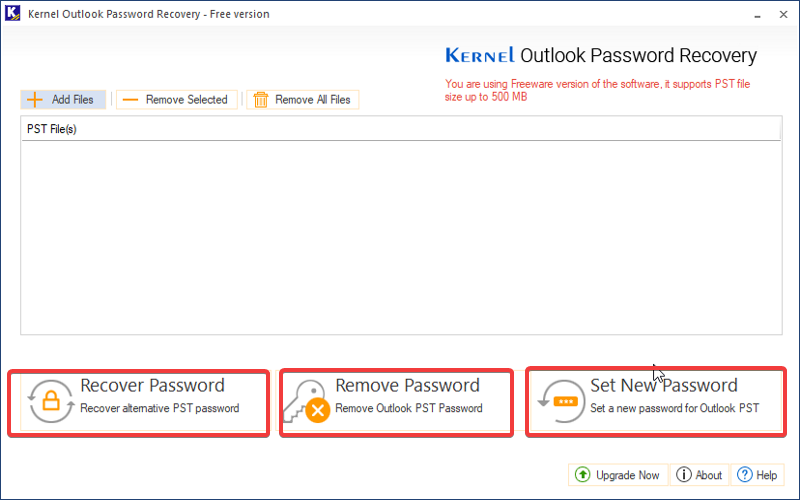Click the About info circle icon
The image size is (800, 500).
pos(683,474)
